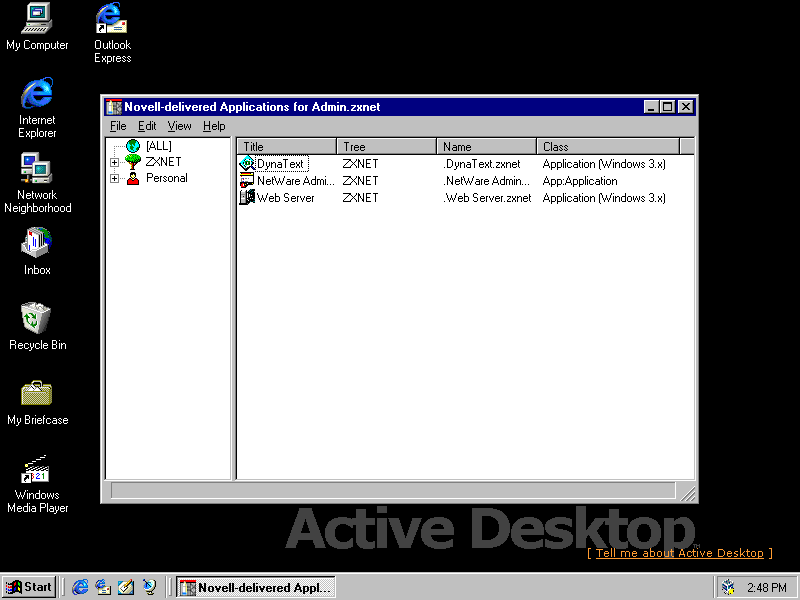
Task: Click .DynaText.zxnet name cell
Action: pos(482,164)
